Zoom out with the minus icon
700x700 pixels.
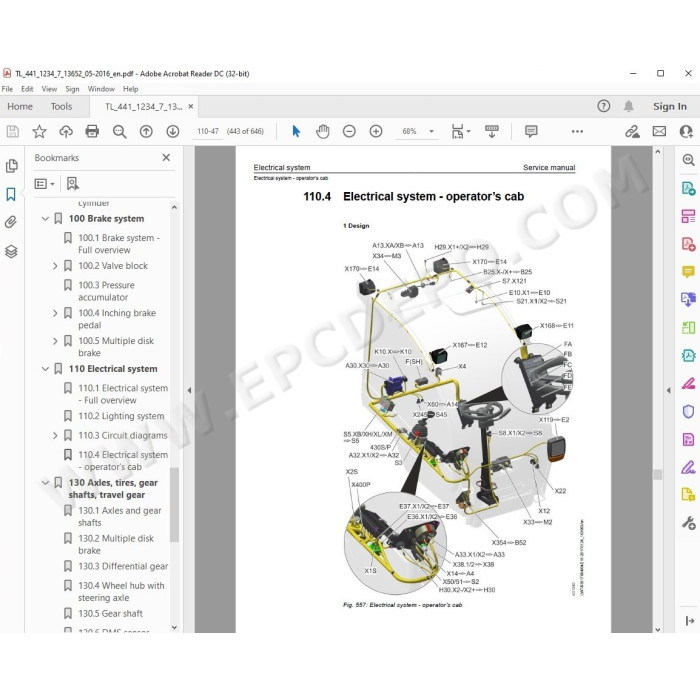pos(349,131)
